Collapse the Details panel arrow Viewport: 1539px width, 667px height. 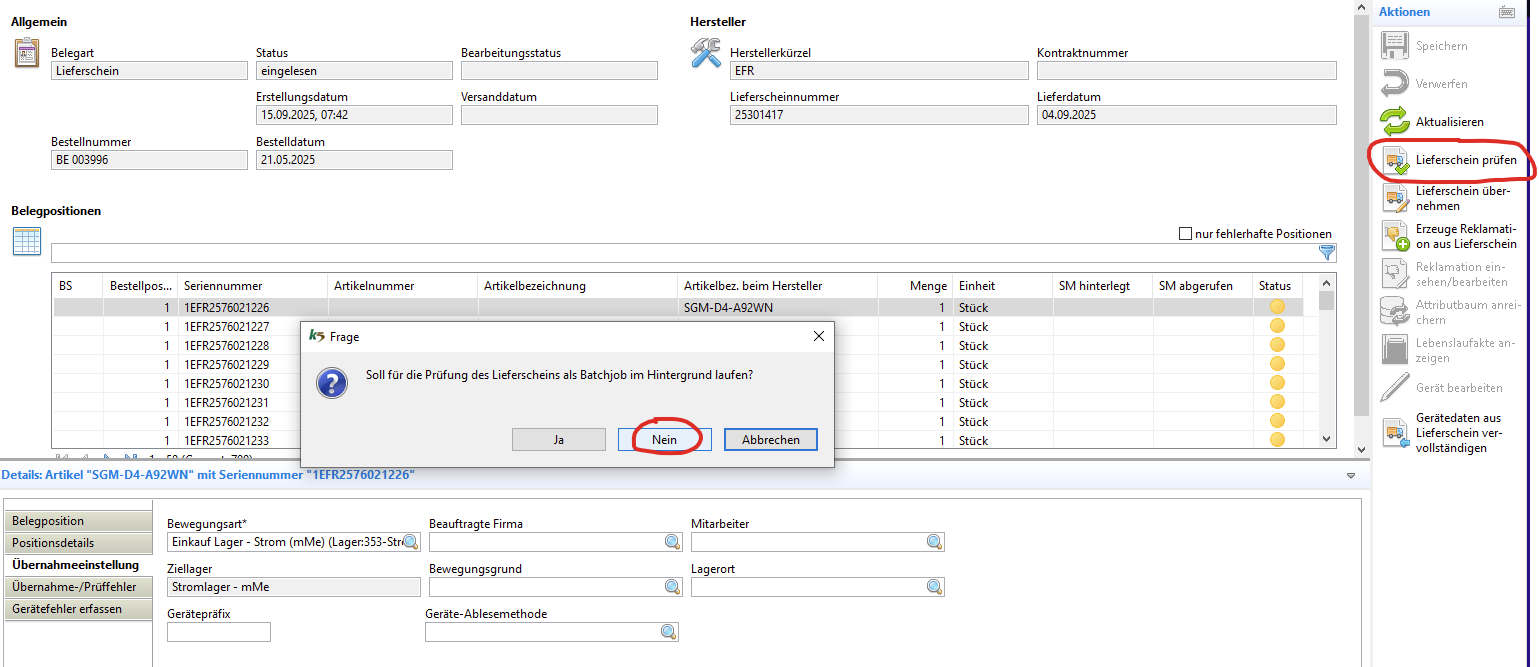(x=1351, y=475)
